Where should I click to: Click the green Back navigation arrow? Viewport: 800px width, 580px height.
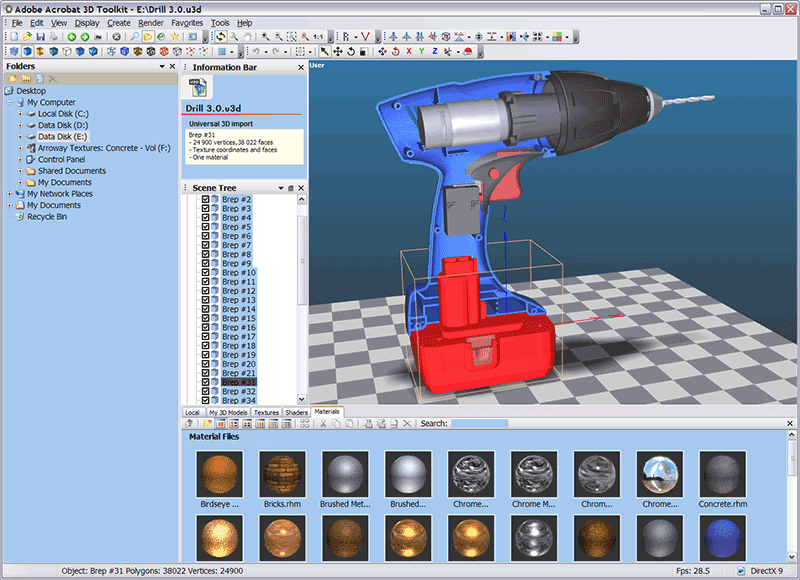pos(71,36)
